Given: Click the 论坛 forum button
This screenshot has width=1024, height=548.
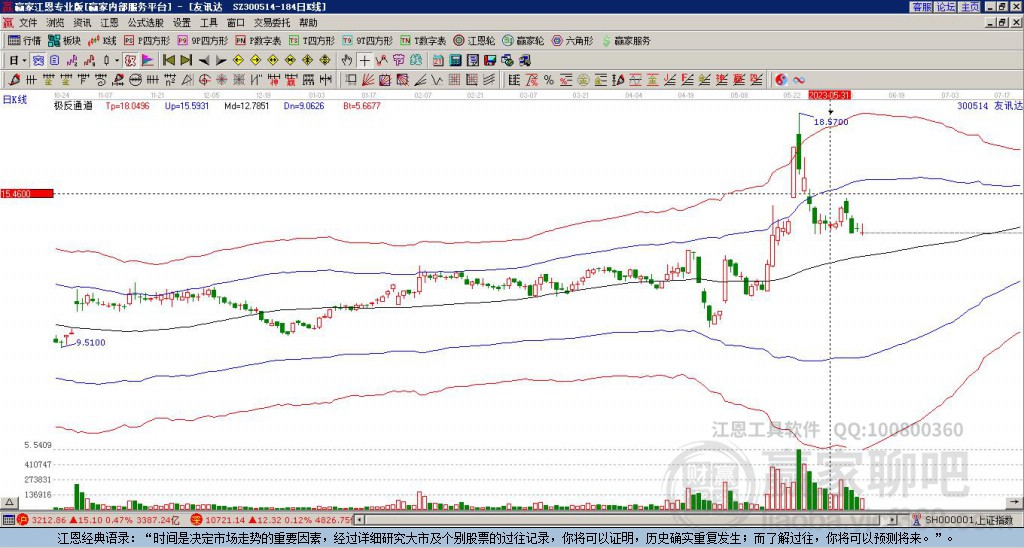Looking at the screenshot, I should click(x=946, y=7).
